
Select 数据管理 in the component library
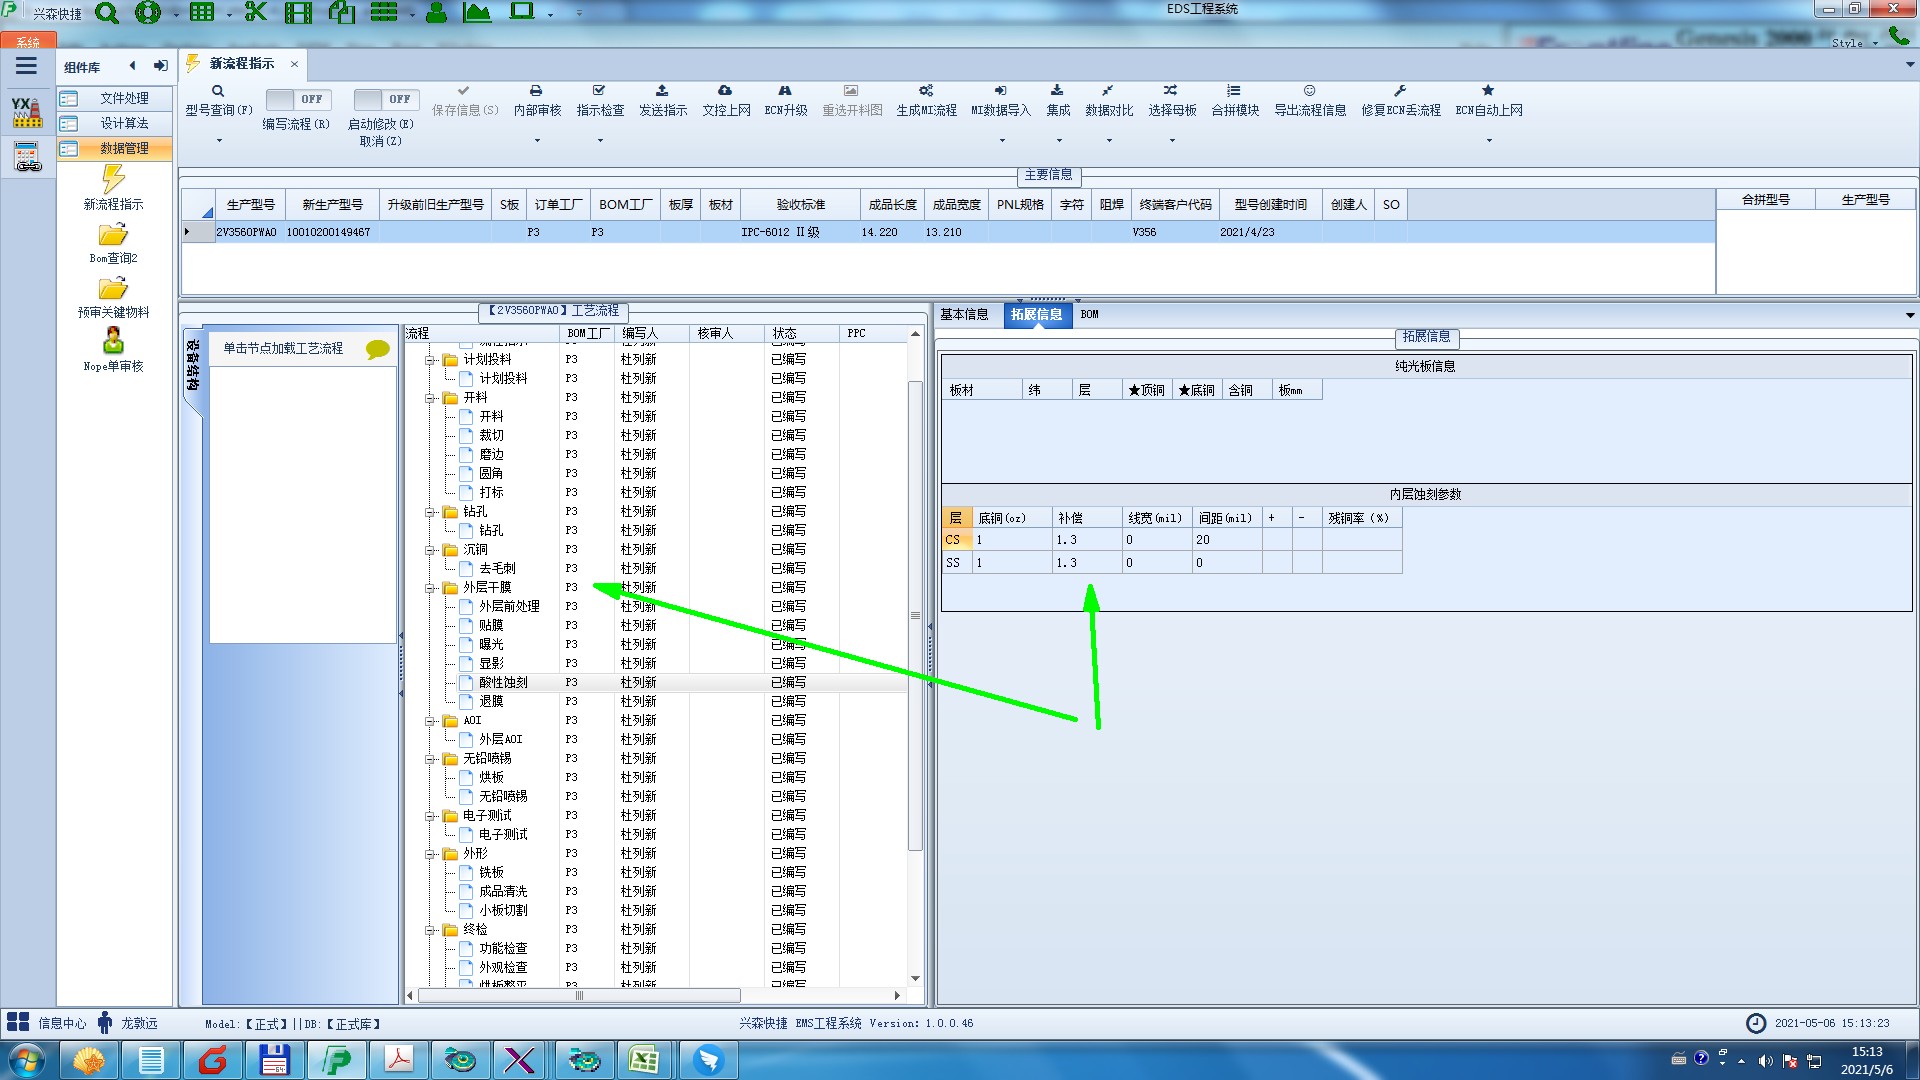click(124, 148)
